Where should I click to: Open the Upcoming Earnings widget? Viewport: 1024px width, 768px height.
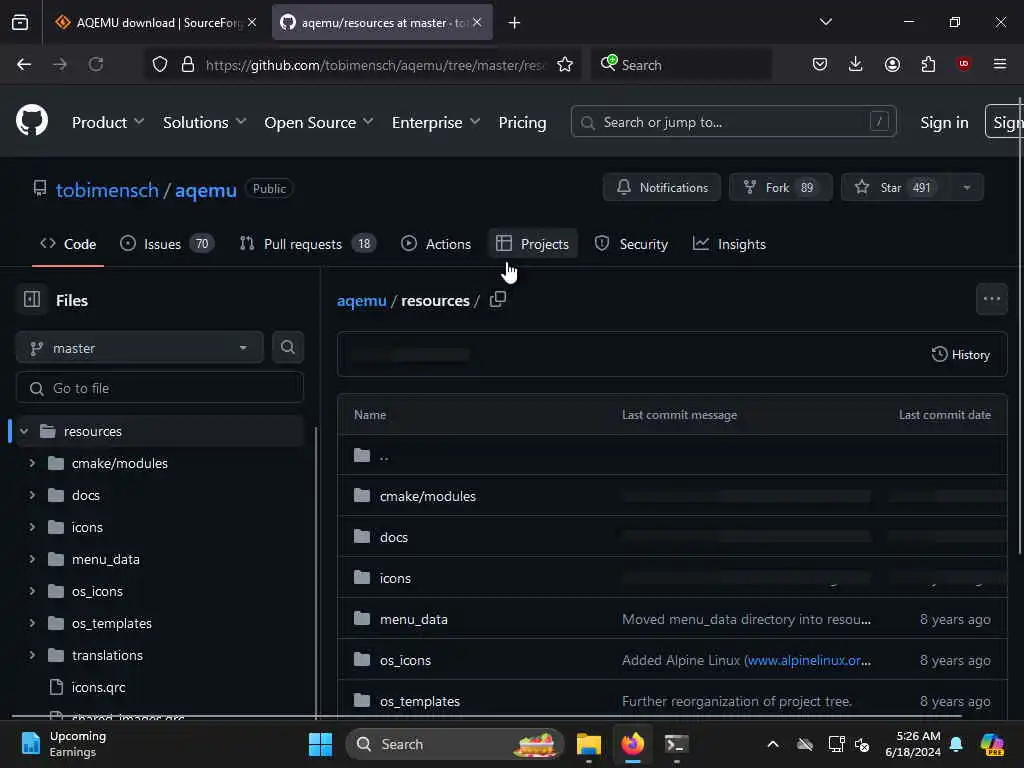(63, 744)
